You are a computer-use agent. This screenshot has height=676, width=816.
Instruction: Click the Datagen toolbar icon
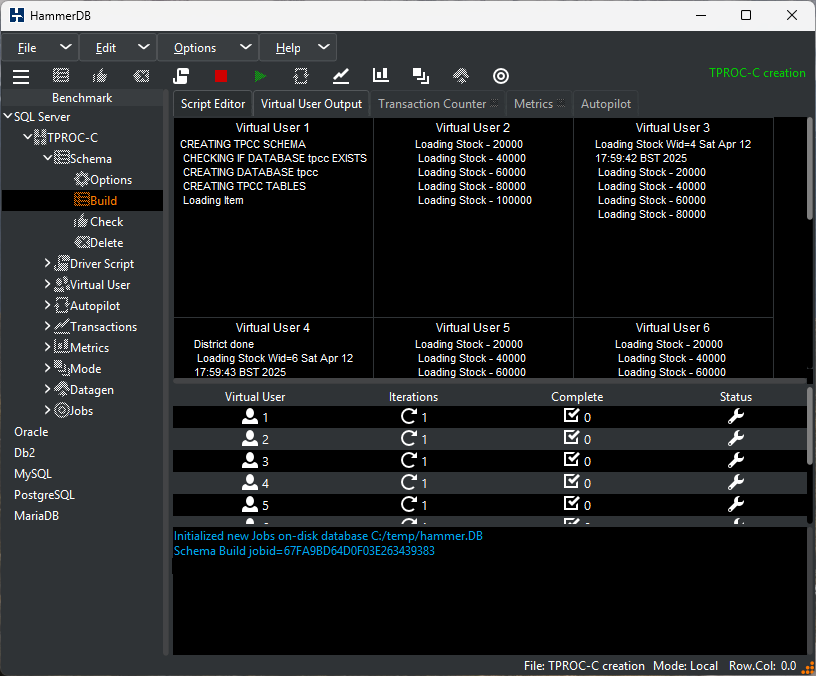point(461,76)
